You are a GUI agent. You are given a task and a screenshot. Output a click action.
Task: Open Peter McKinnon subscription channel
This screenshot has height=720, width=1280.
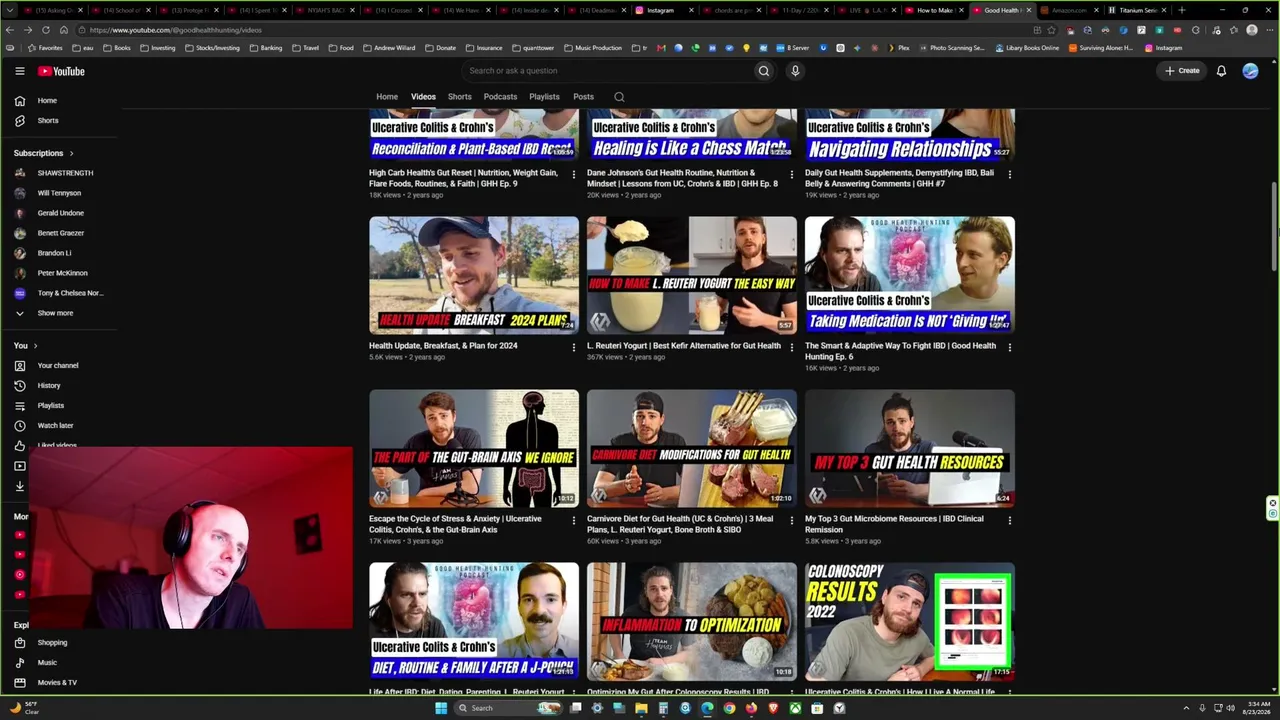coord(60,273)
